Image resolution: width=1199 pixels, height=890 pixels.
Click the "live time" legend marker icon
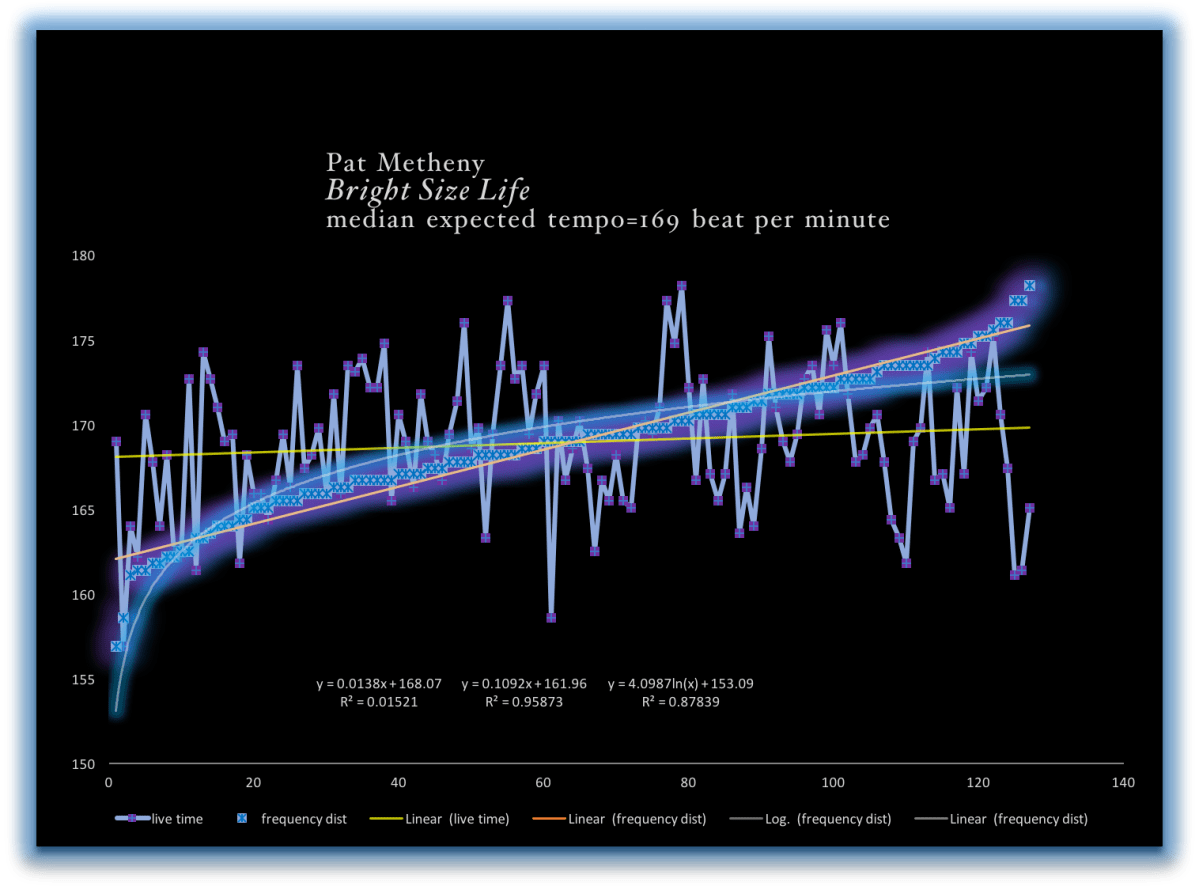click(x=131, y=819)
